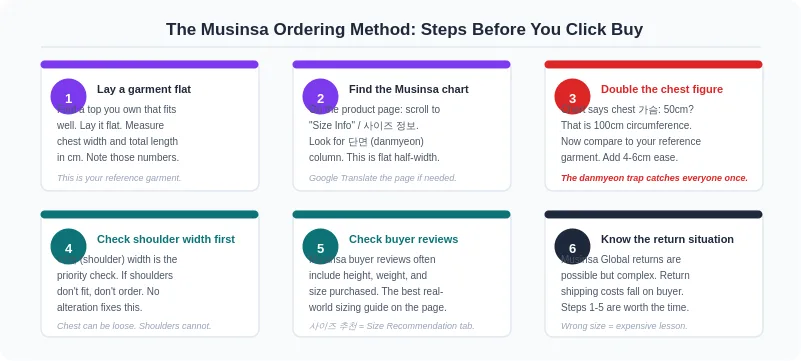Click the 'Check buyer reviews' heading

[404, 239]
